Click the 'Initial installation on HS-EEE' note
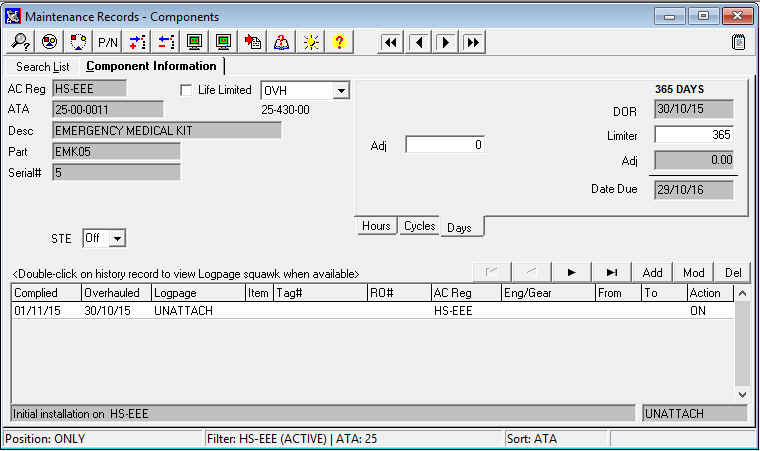 point(323,414)
